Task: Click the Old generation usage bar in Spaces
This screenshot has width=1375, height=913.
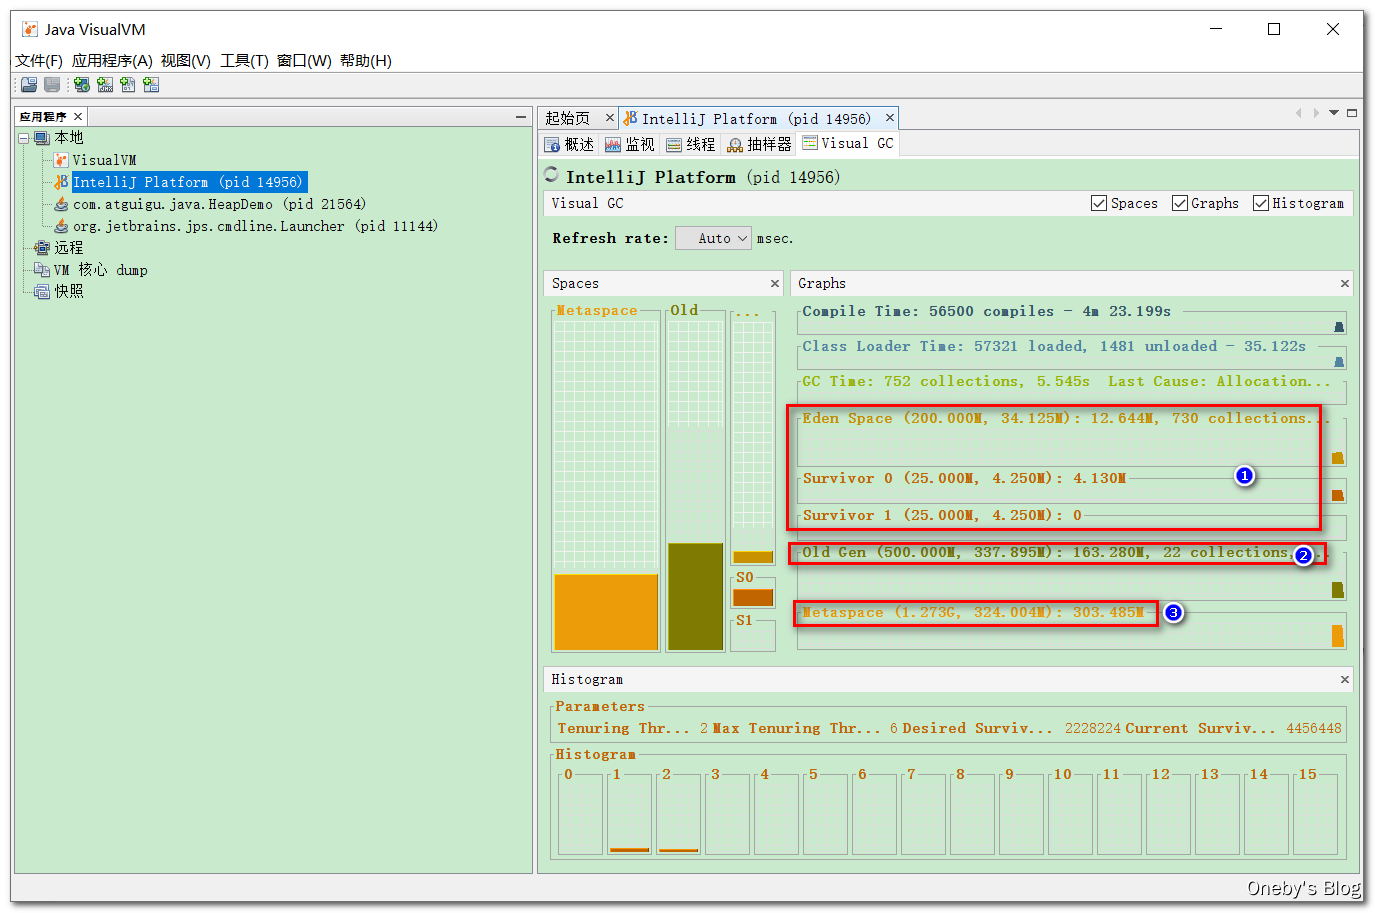Action: click(695, 597)
